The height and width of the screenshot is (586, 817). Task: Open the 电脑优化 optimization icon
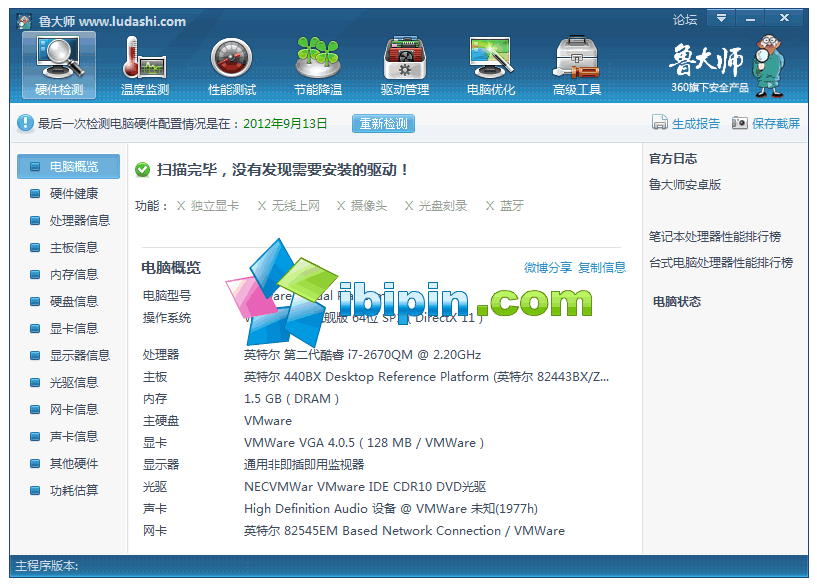491,65
